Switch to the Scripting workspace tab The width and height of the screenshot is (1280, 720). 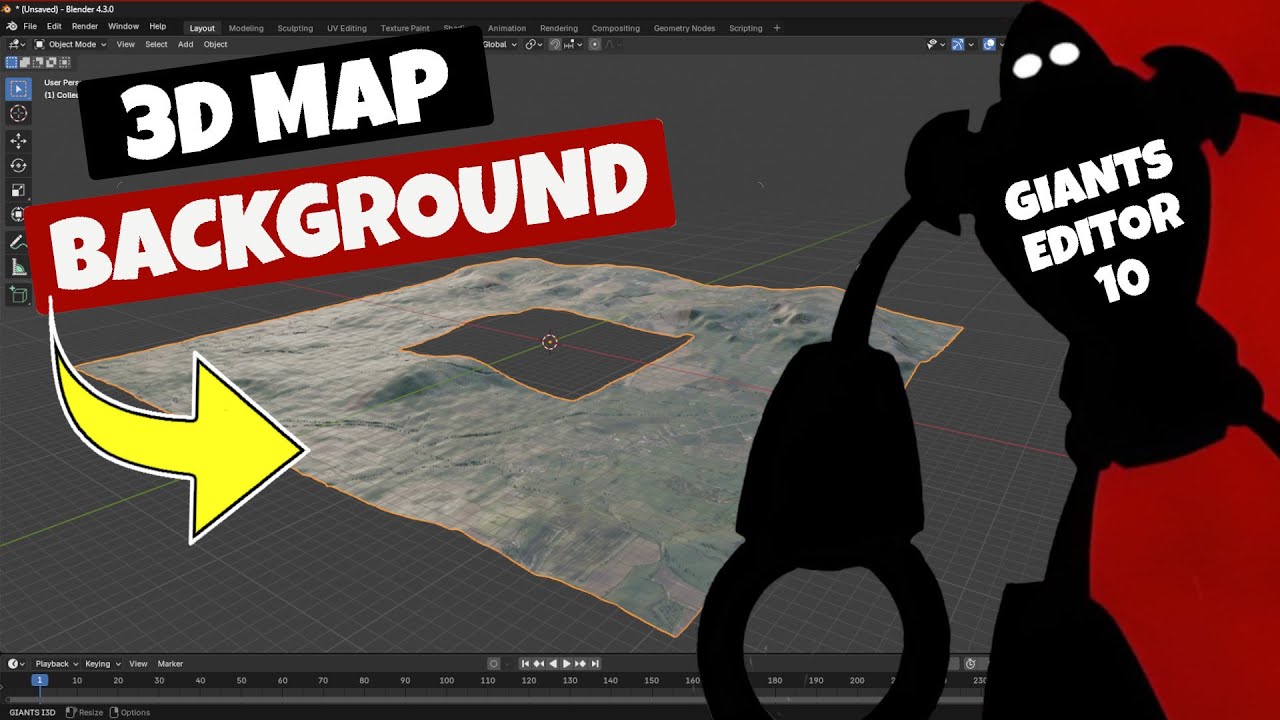[745, 28]
